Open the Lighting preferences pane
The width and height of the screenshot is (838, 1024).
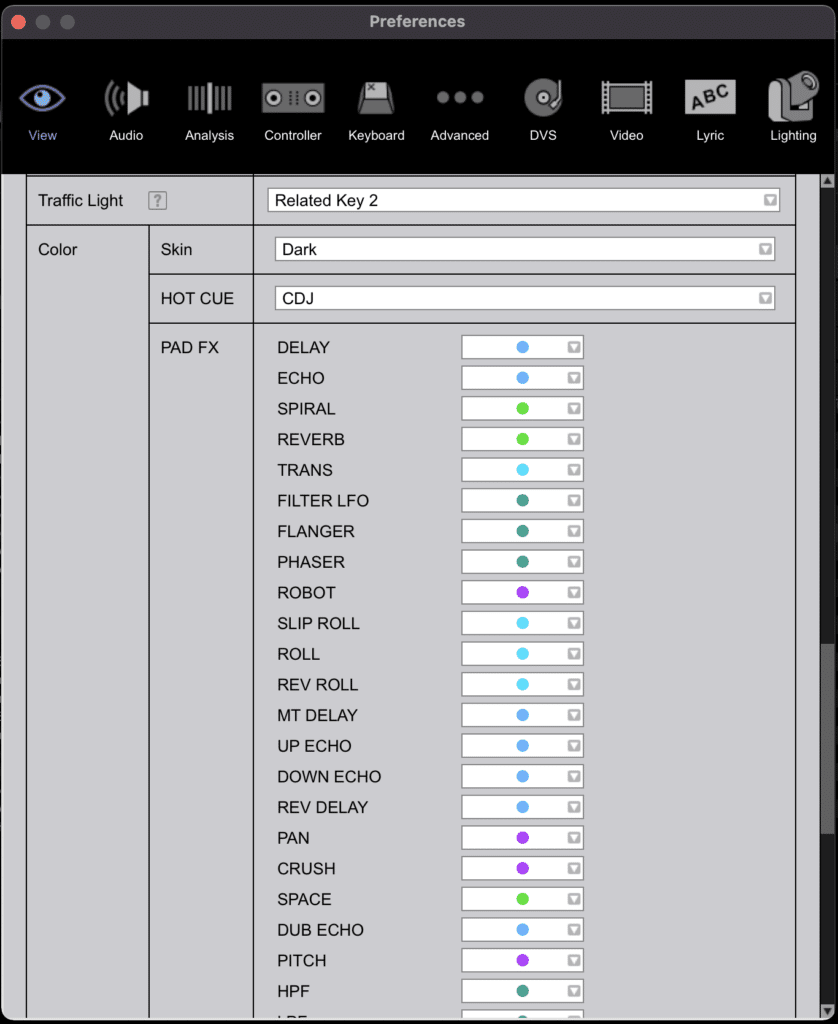click(793, 109)
